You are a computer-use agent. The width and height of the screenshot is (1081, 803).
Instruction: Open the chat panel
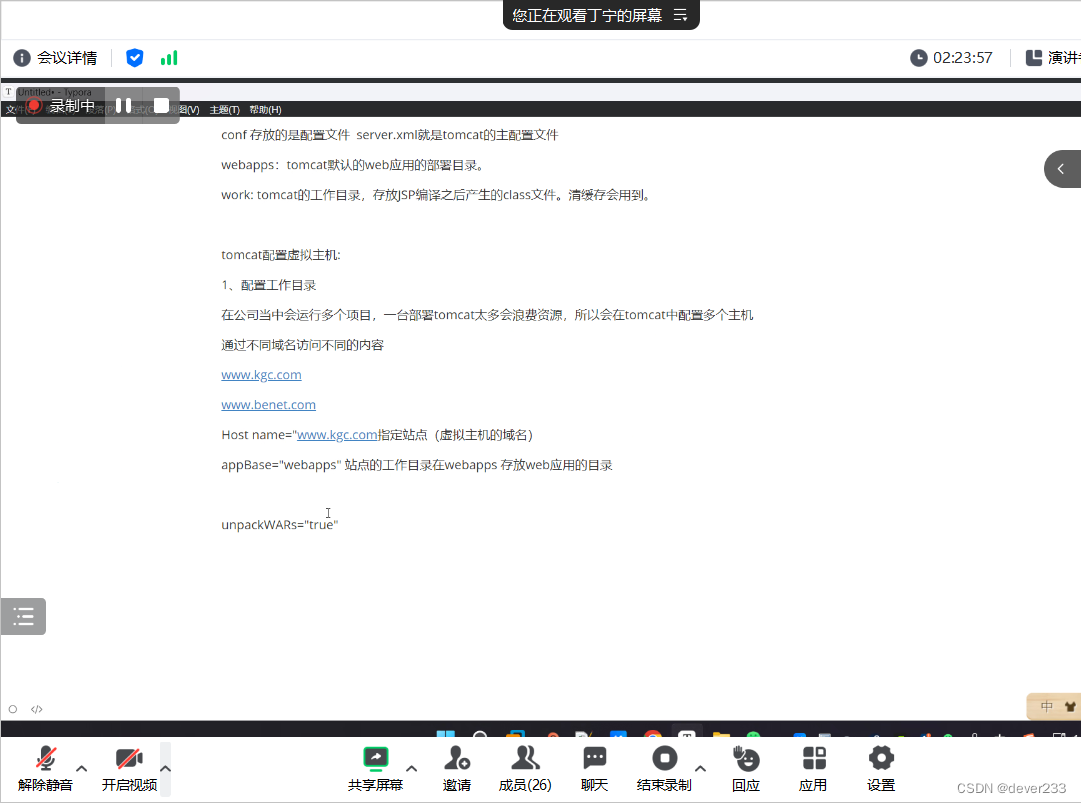click(x=594, y=769)
